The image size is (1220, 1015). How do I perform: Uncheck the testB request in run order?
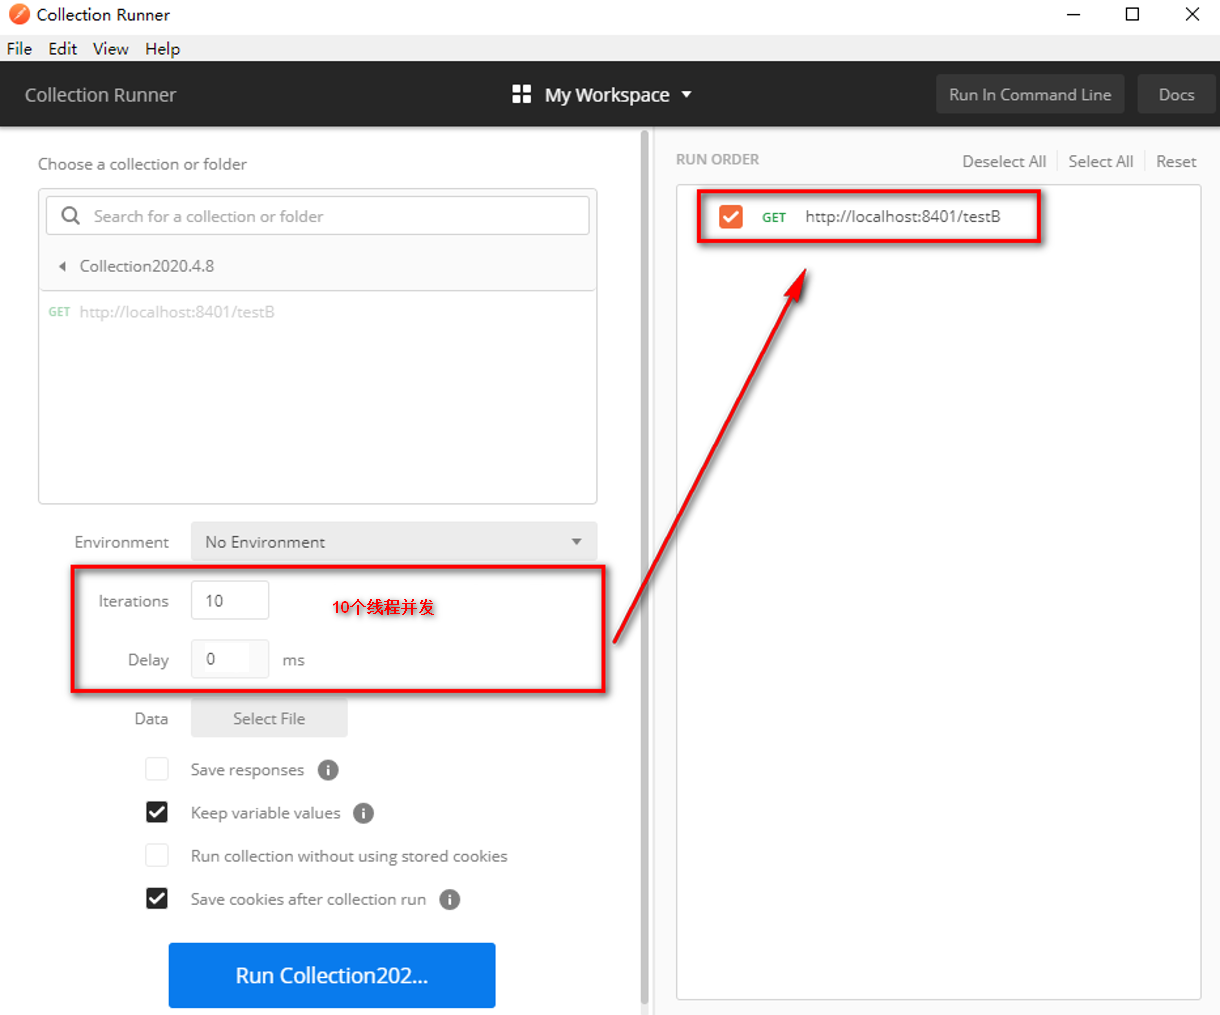[731, 216]
